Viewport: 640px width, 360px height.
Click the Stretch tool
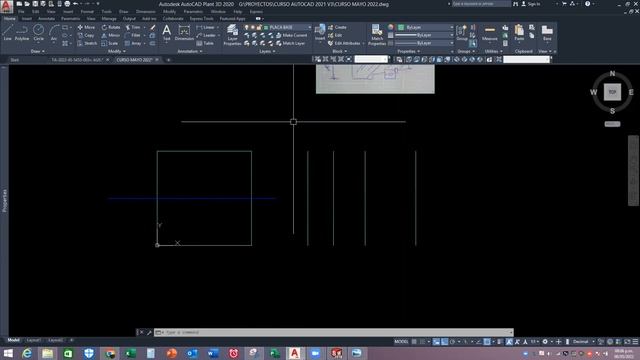tap(87, 43)
